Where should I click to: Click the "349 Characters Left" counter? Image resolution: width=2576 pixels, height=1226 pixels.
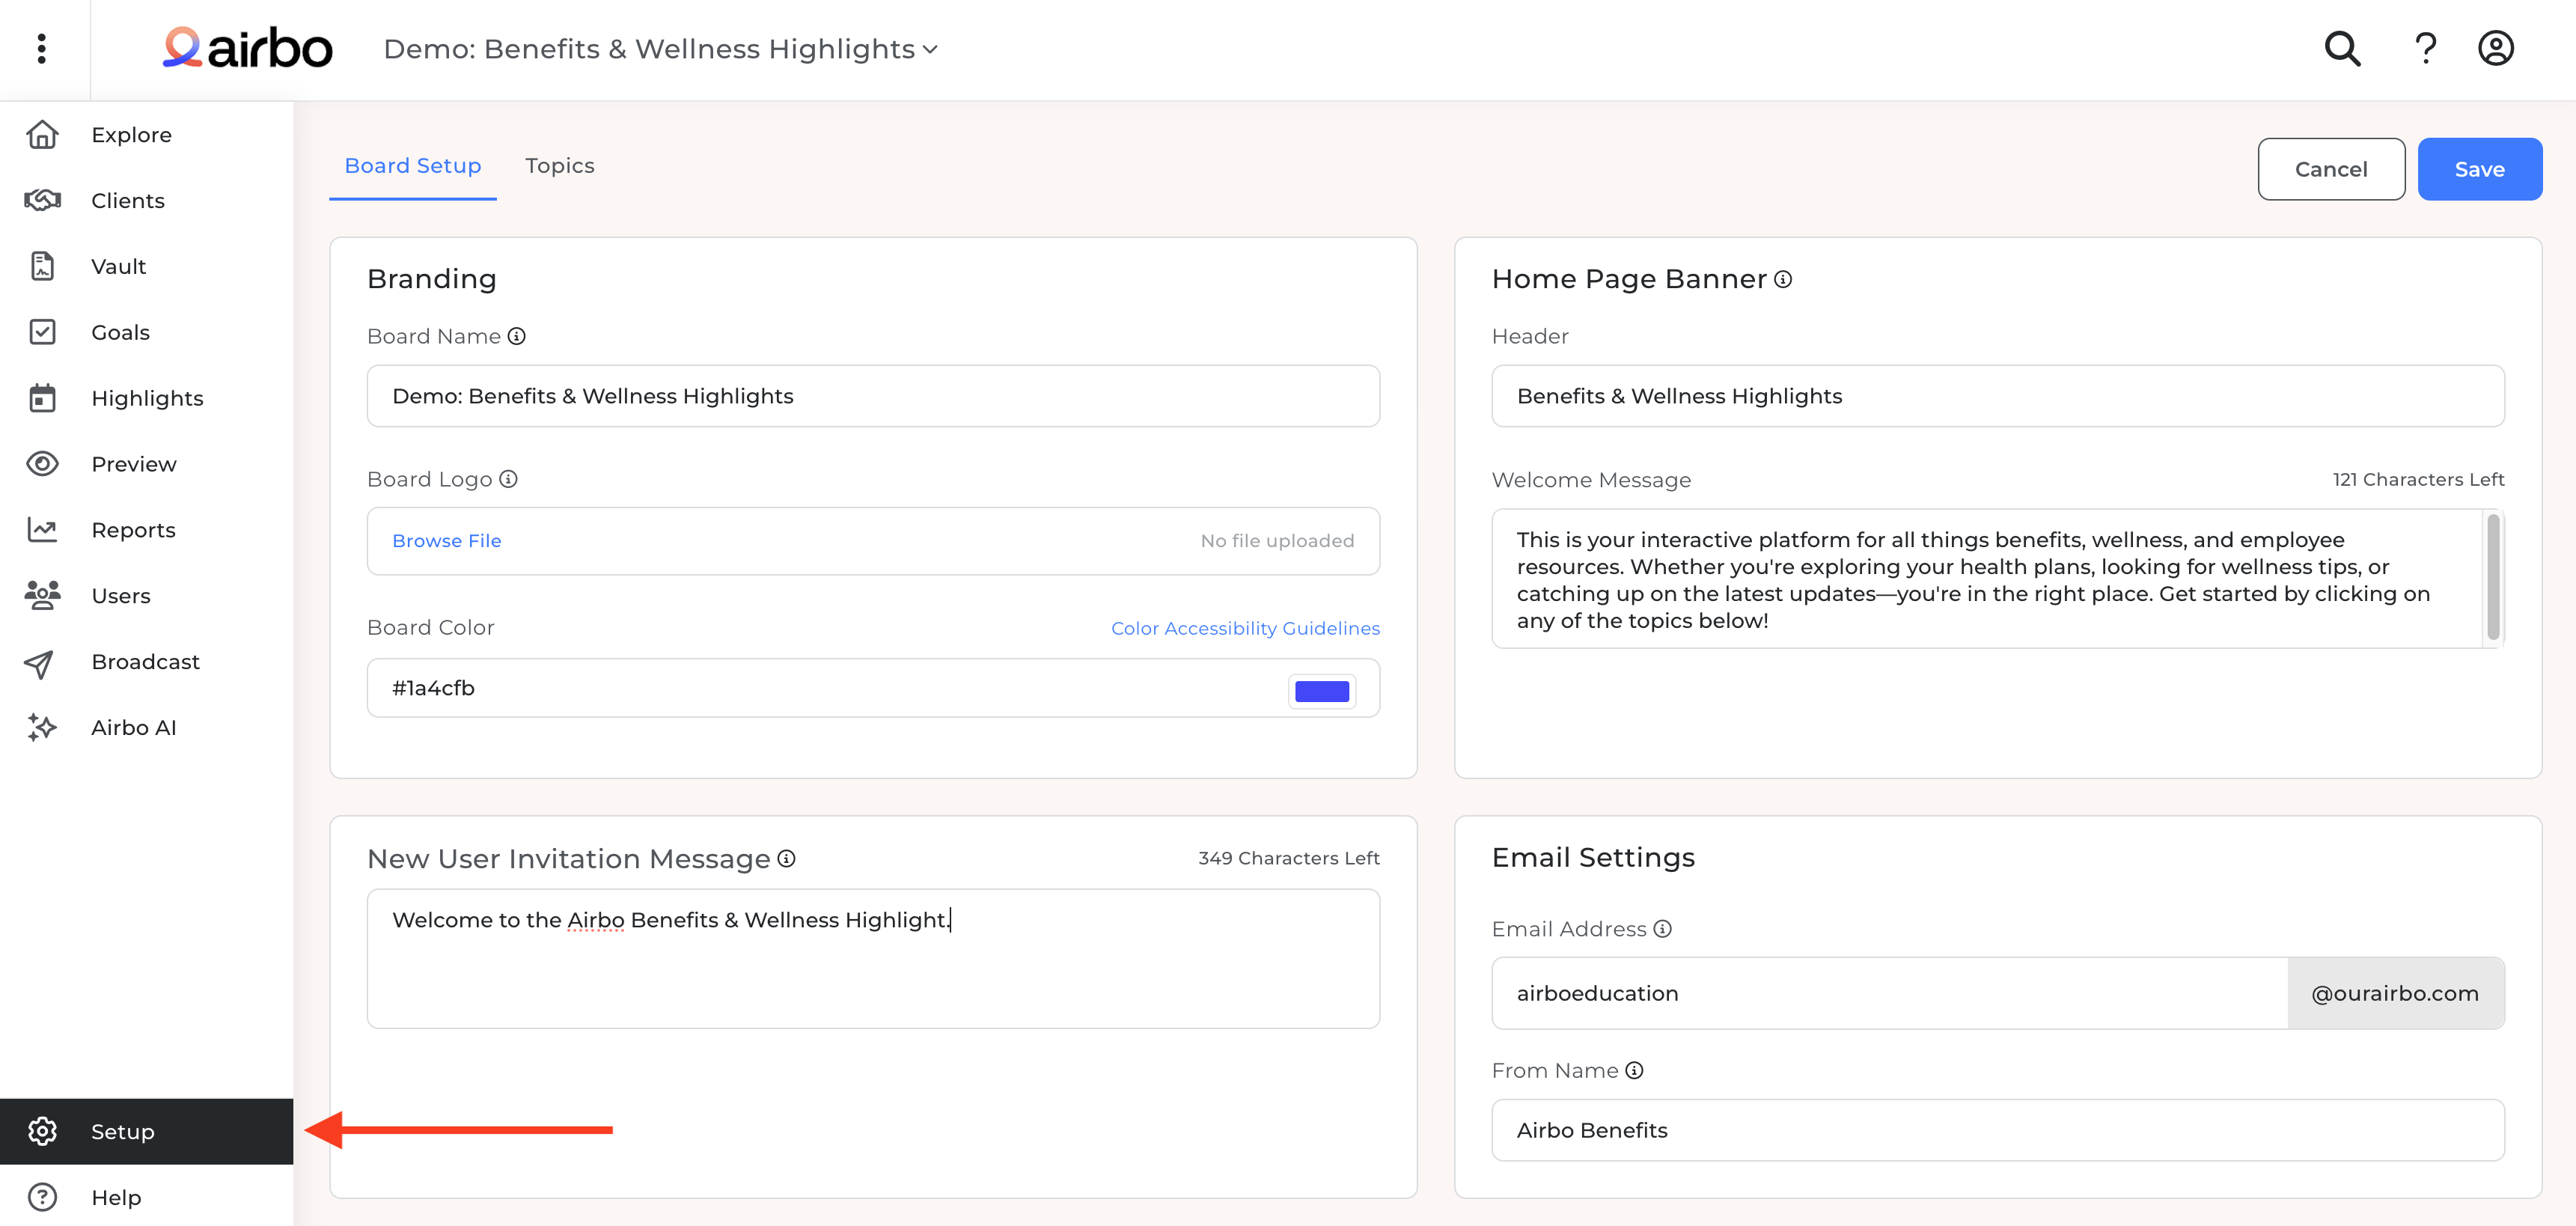tap(1289, 858)
